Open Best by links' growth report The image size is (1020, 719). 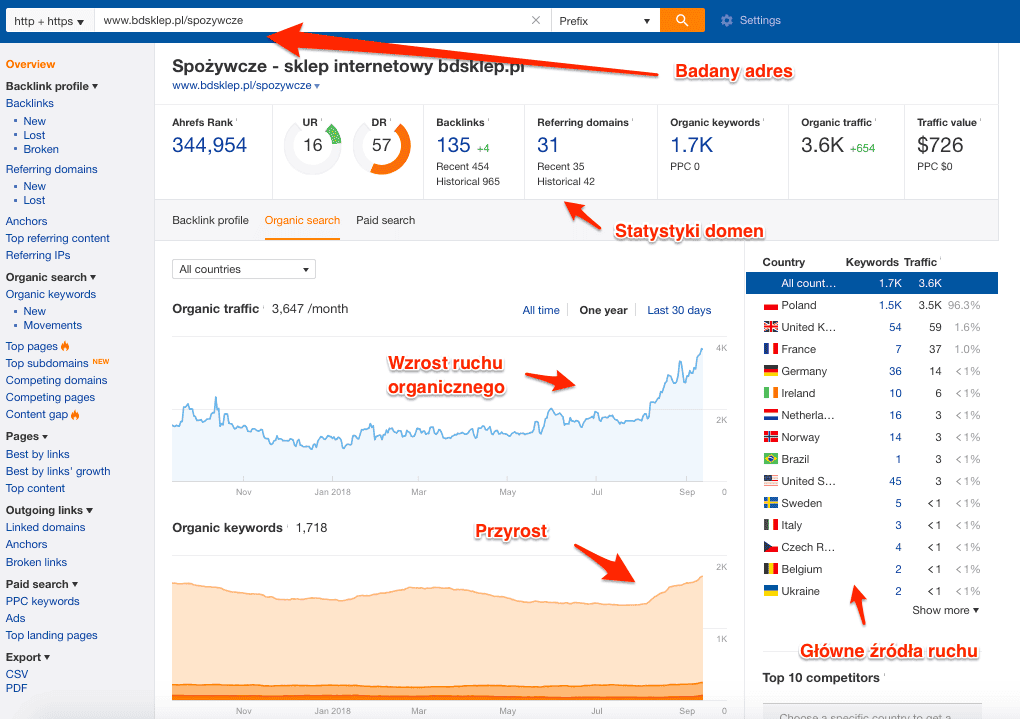coord(58,471)
